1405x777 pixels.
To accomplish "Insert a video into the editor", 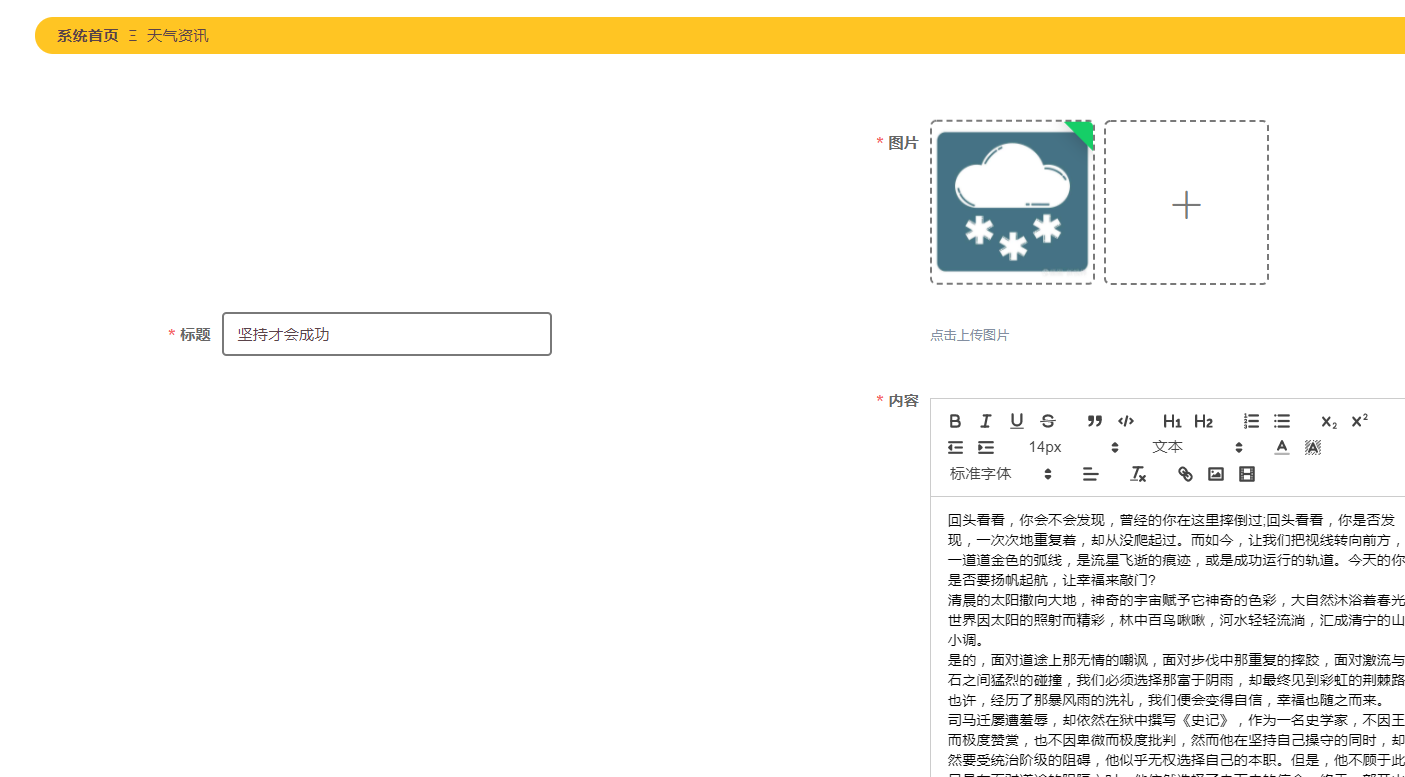I will pyautogui.click(x=1246, y=474).
